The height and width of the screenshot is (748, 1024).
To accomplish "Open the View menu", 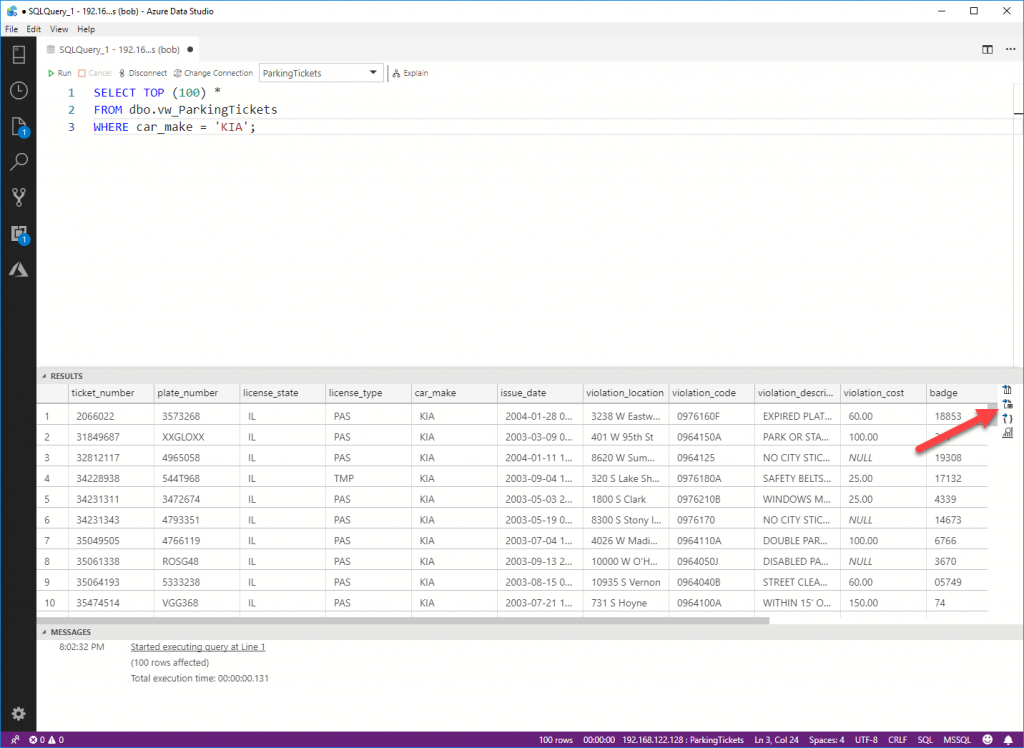I will (59, 29).
